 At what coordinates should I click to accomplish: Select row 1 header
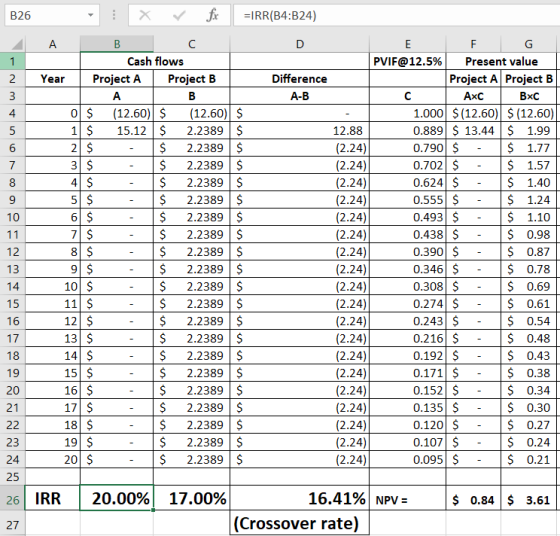12,61
